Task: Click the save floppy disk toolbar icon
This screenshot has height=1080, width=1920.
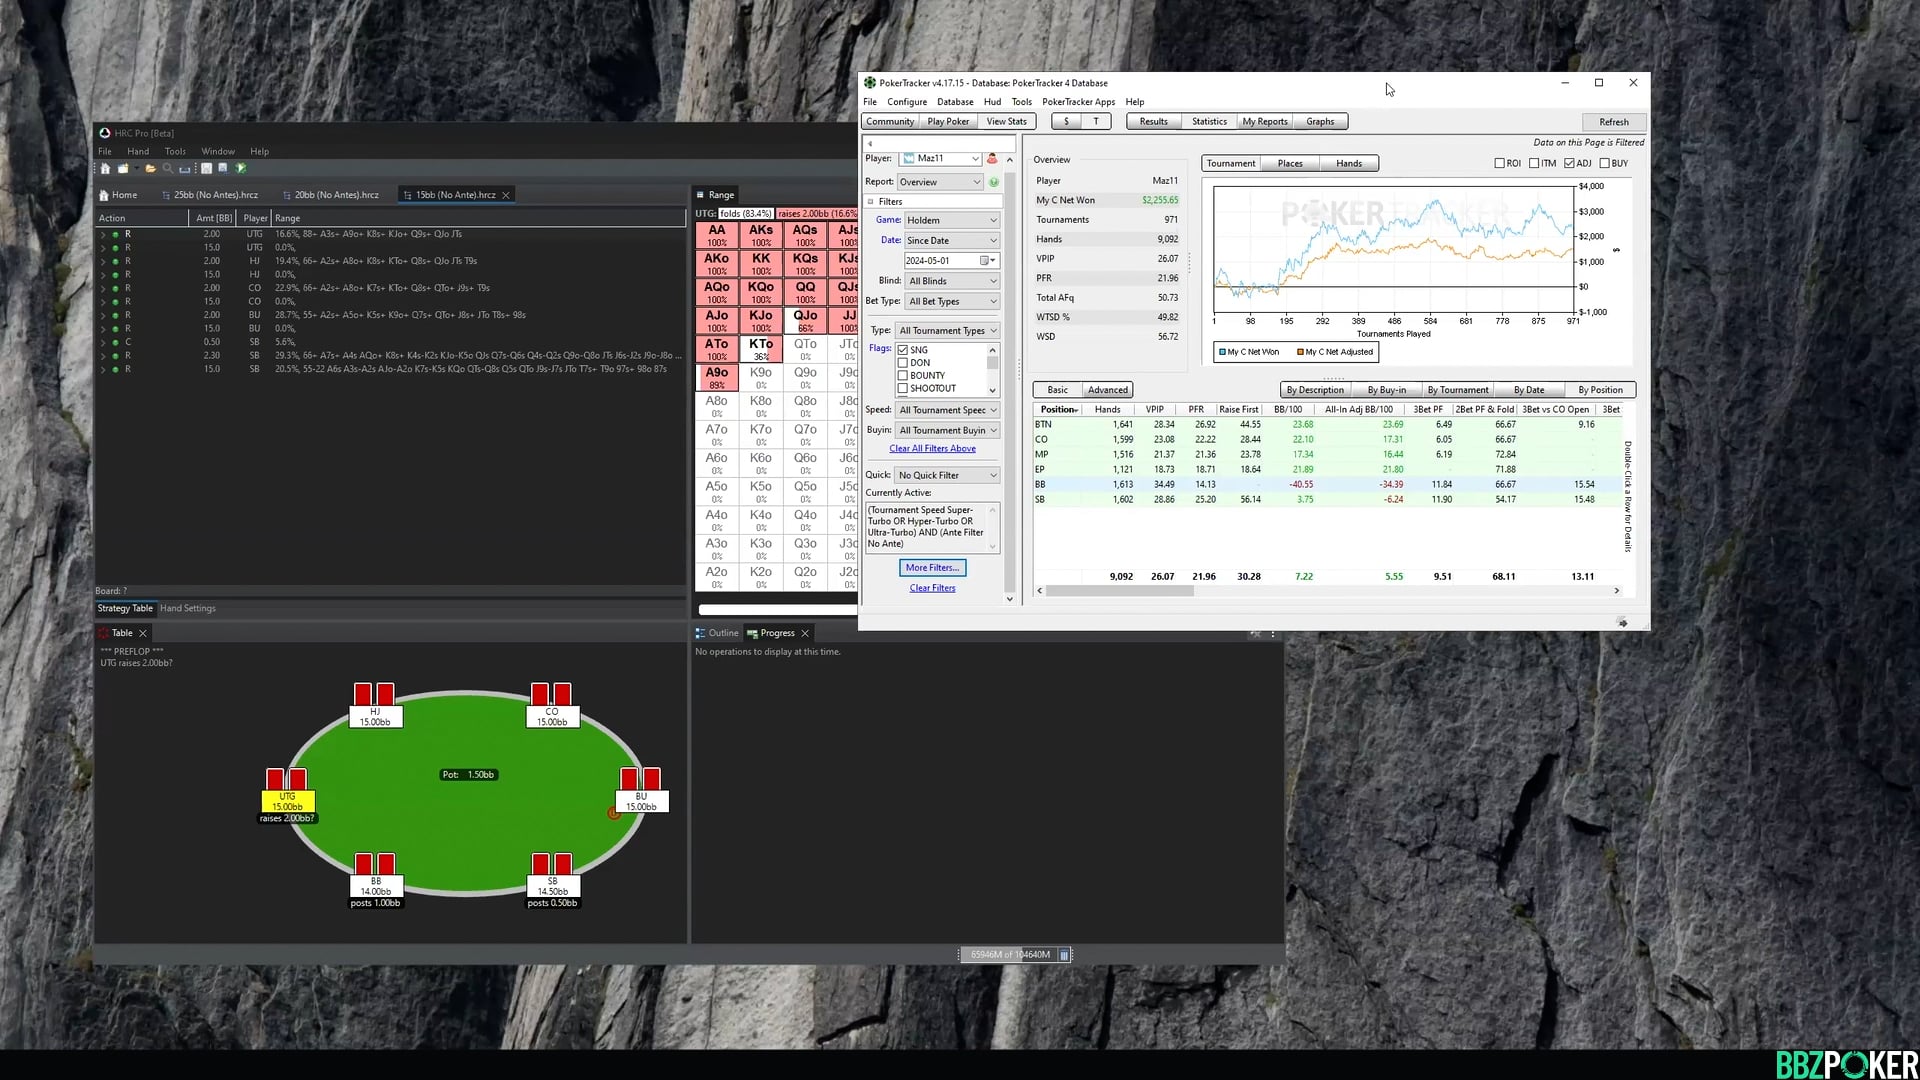Action: tap(206, 168)
